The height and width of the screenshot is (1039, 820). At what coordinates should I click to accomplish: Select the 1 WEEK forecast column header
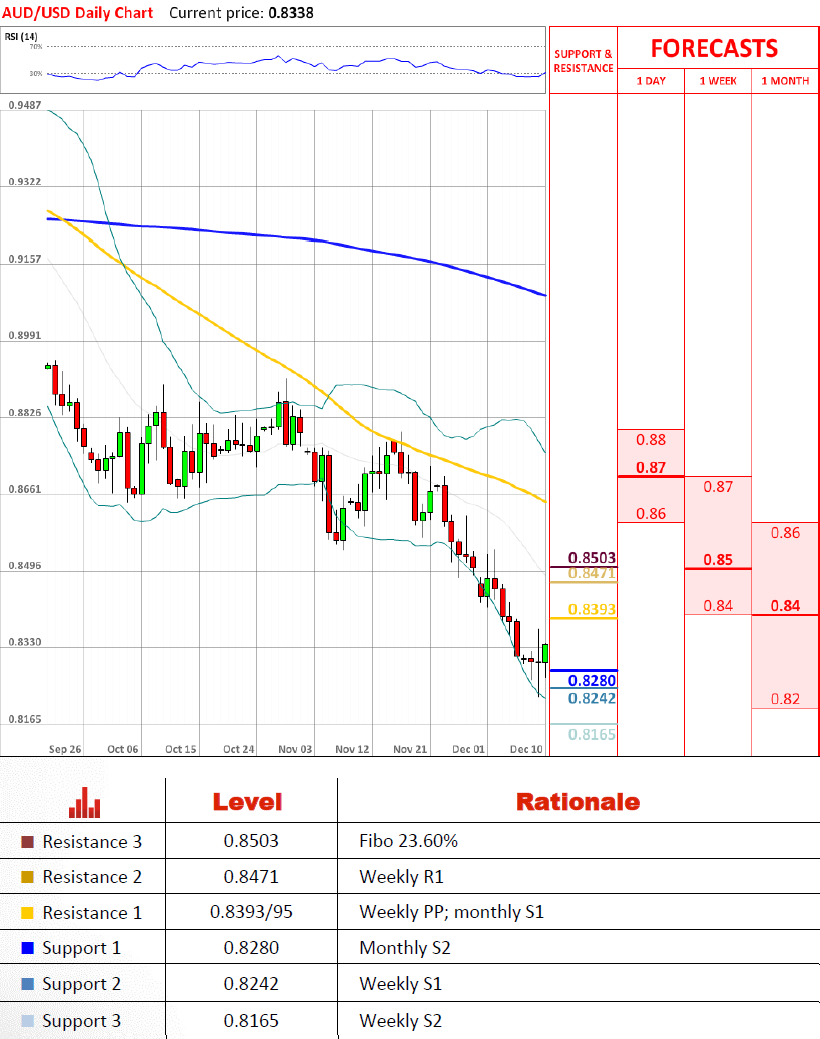[718, 81]
